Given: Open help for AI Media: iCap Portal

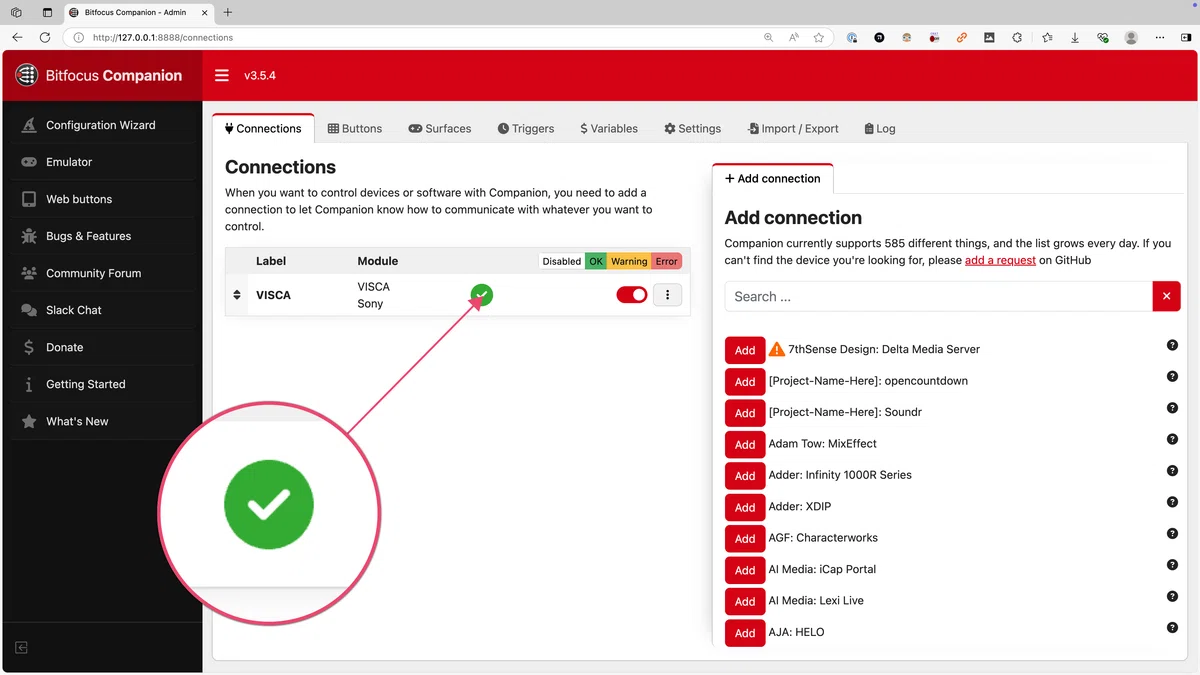Looking at the screenshot, I should pos(1172,565).
